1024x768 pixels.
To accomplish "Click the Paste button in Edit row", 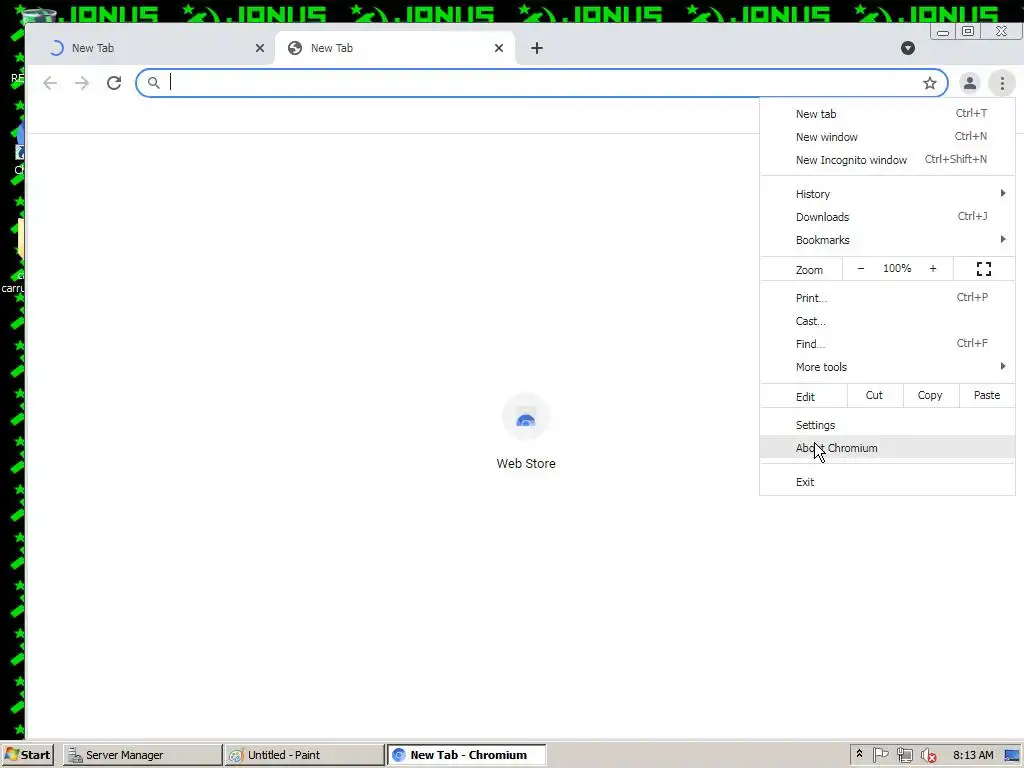I will coord(987,395).
